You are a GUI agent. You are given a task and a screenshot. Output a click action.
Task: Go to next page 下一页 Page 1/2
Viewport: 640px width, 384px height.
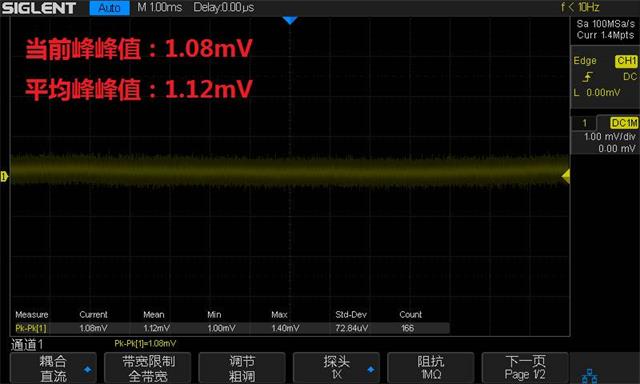[x=525, y=368]
